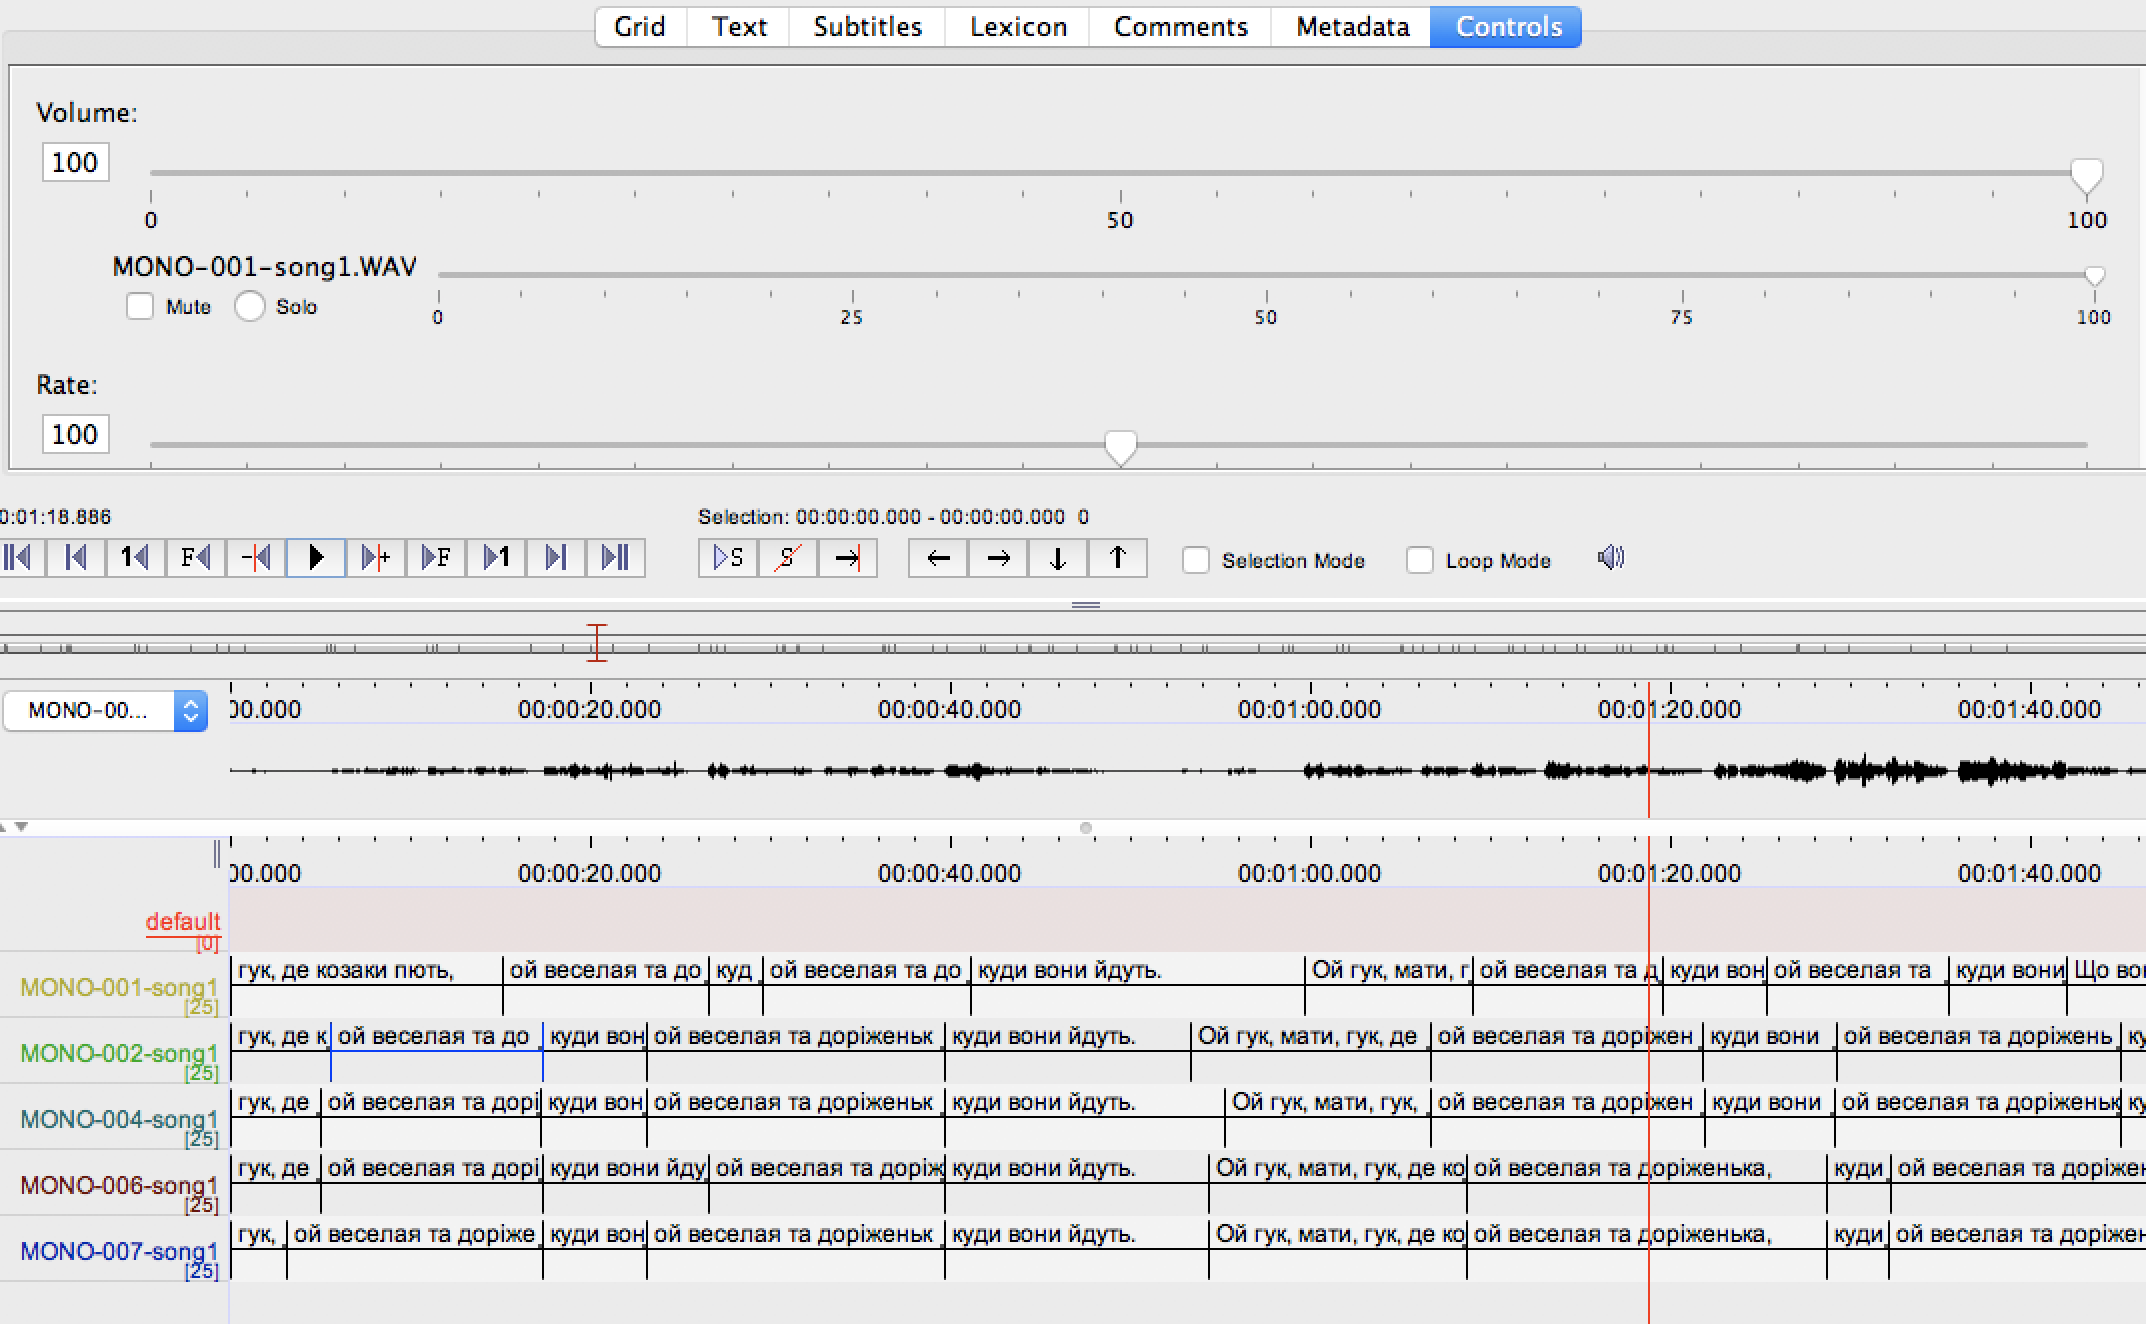Toggle the Mute checkbox for MONO-001-song1.WAV
This screenshot has width=2146, height=1324.
140,306
